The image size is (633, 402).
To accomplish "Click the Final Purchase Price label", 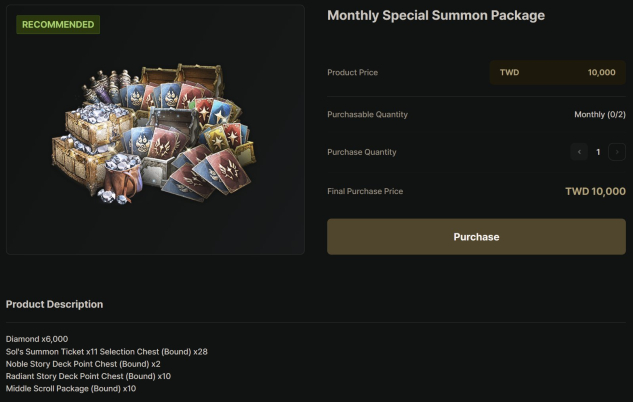I will click(x=365, y=191).
